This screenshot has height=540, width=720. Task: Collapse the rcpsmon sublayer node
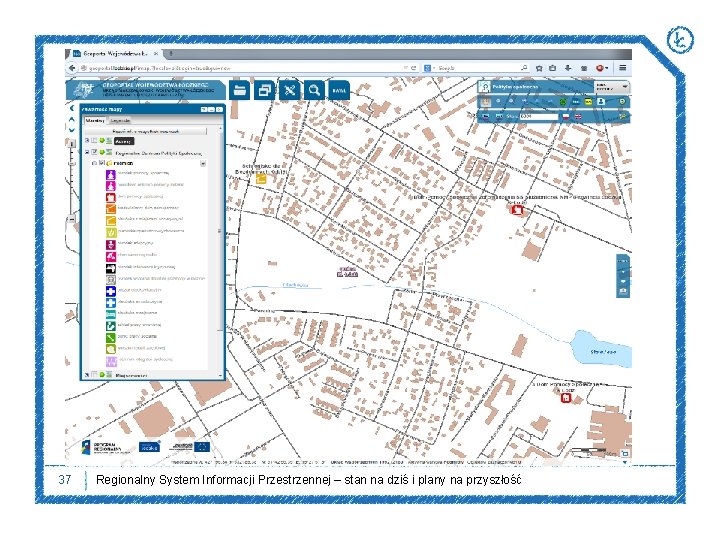pyautogui.click(x=95, y=163)
